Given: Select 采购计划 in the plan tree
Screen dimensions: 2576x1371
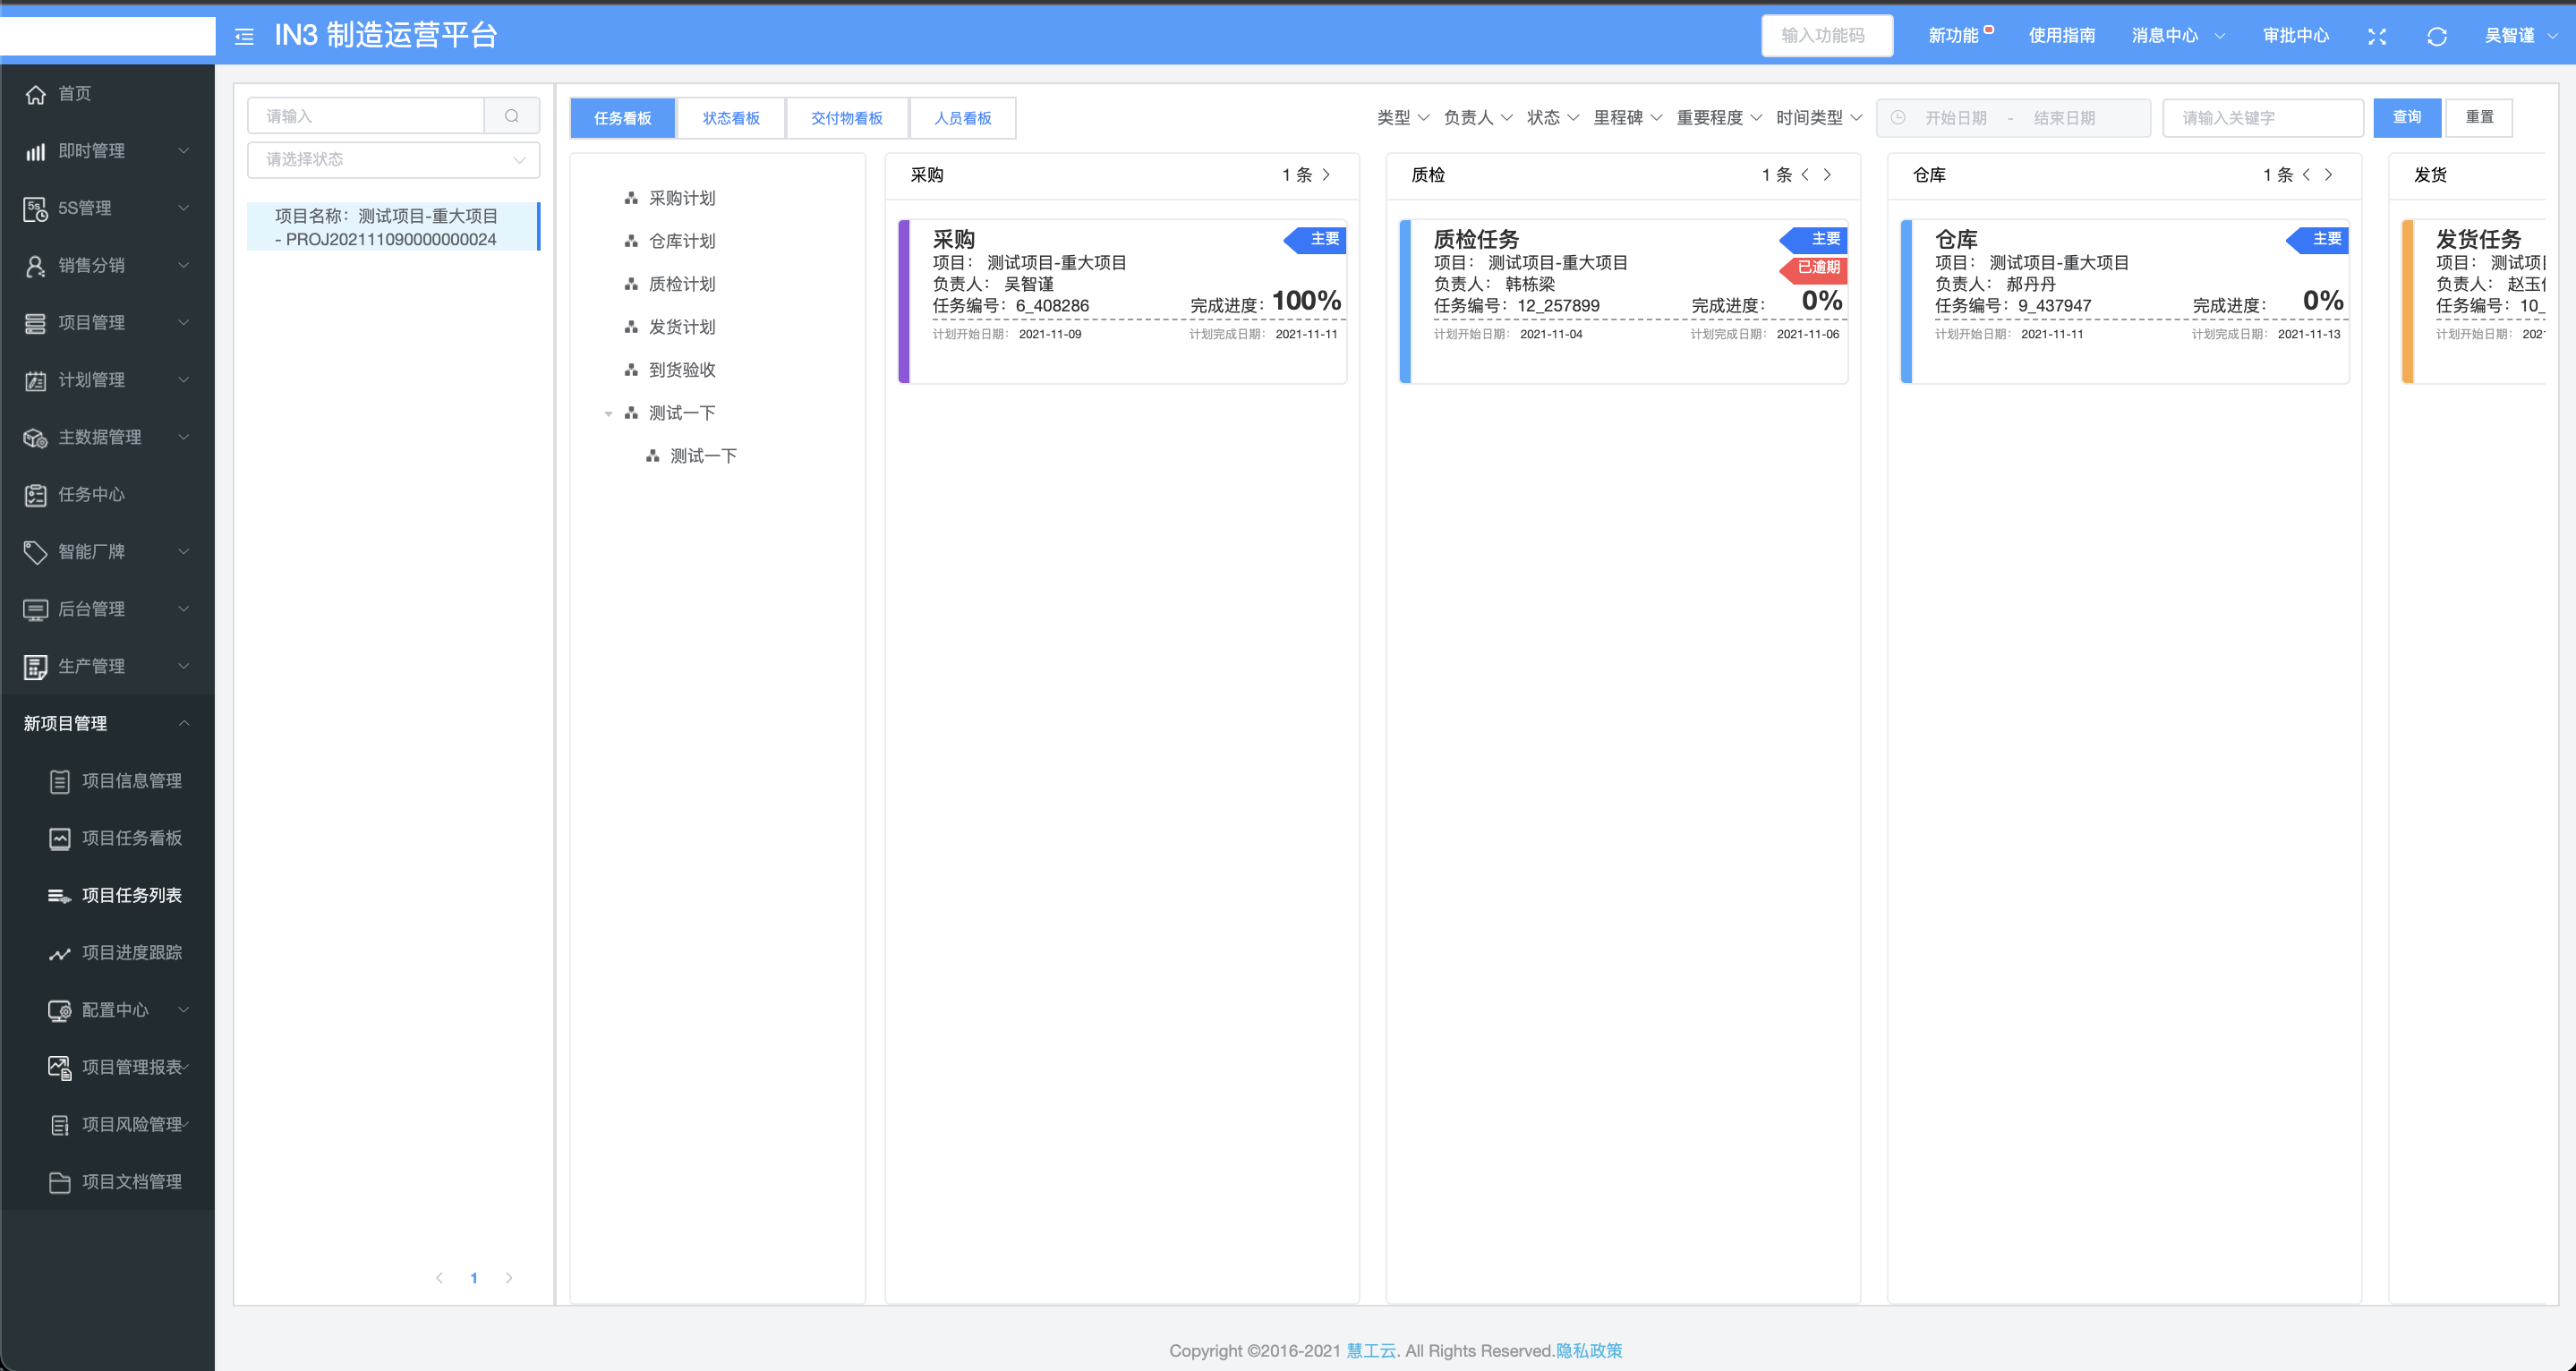Looking at the screenshot, I should point(682,198).
